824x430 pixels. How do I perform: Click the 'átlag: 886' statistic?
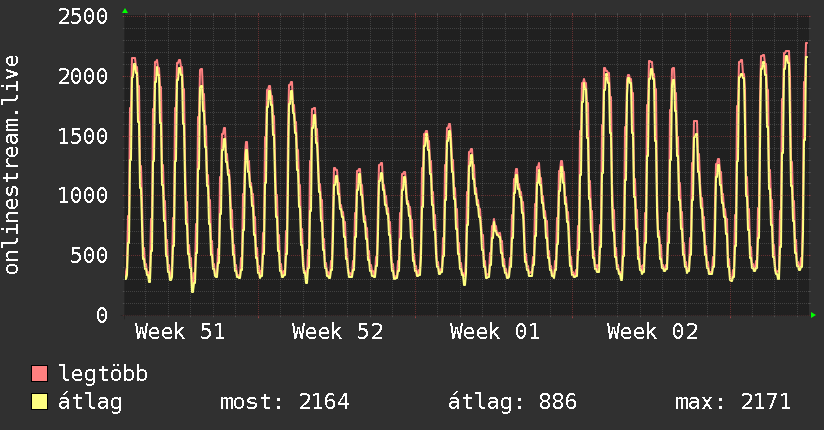click(512, 403)
